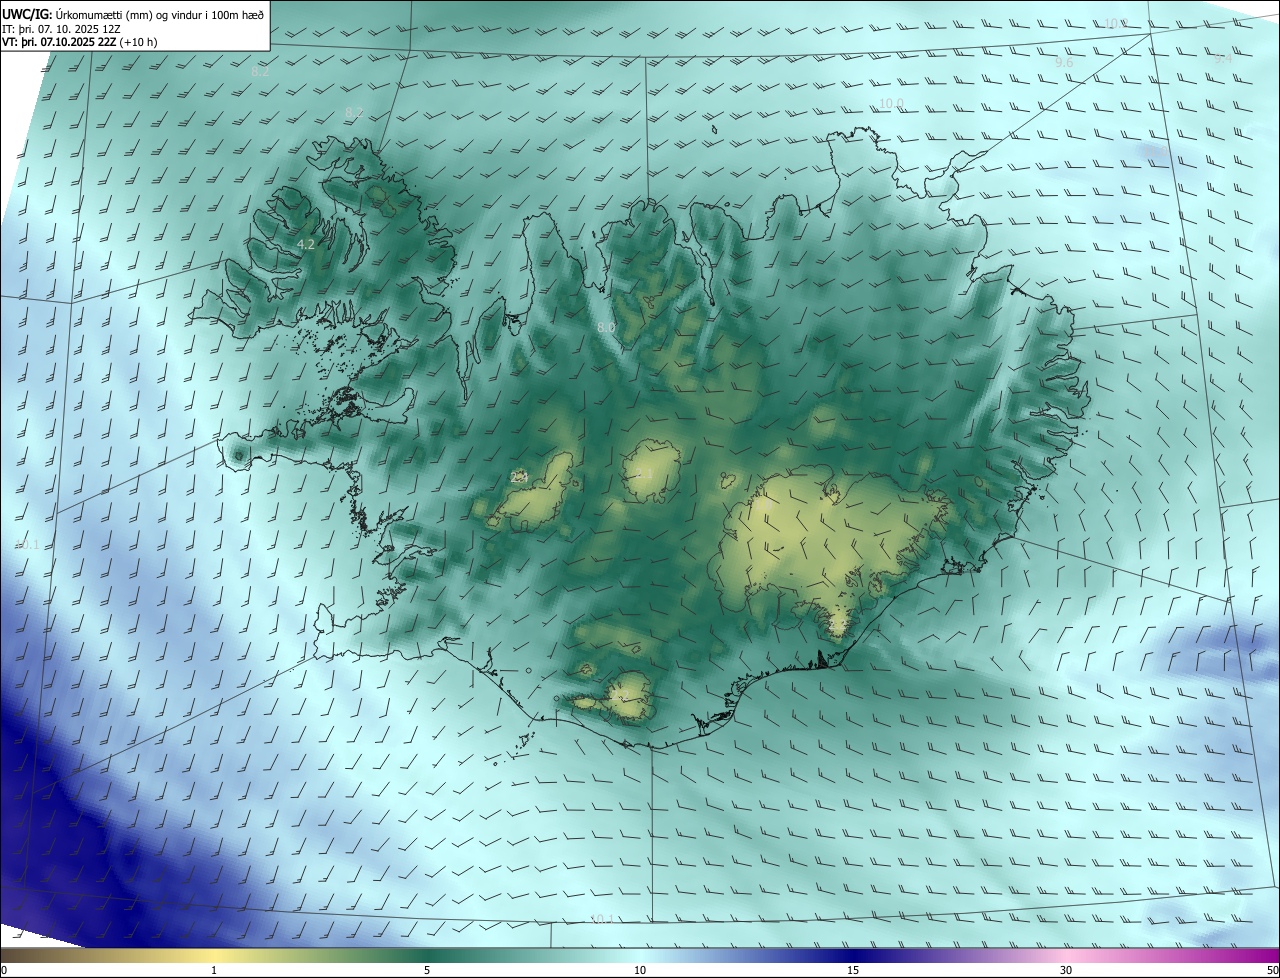Click the 10 tick label under the color scale
The image size is (1280, 978).
click(640, 971)
